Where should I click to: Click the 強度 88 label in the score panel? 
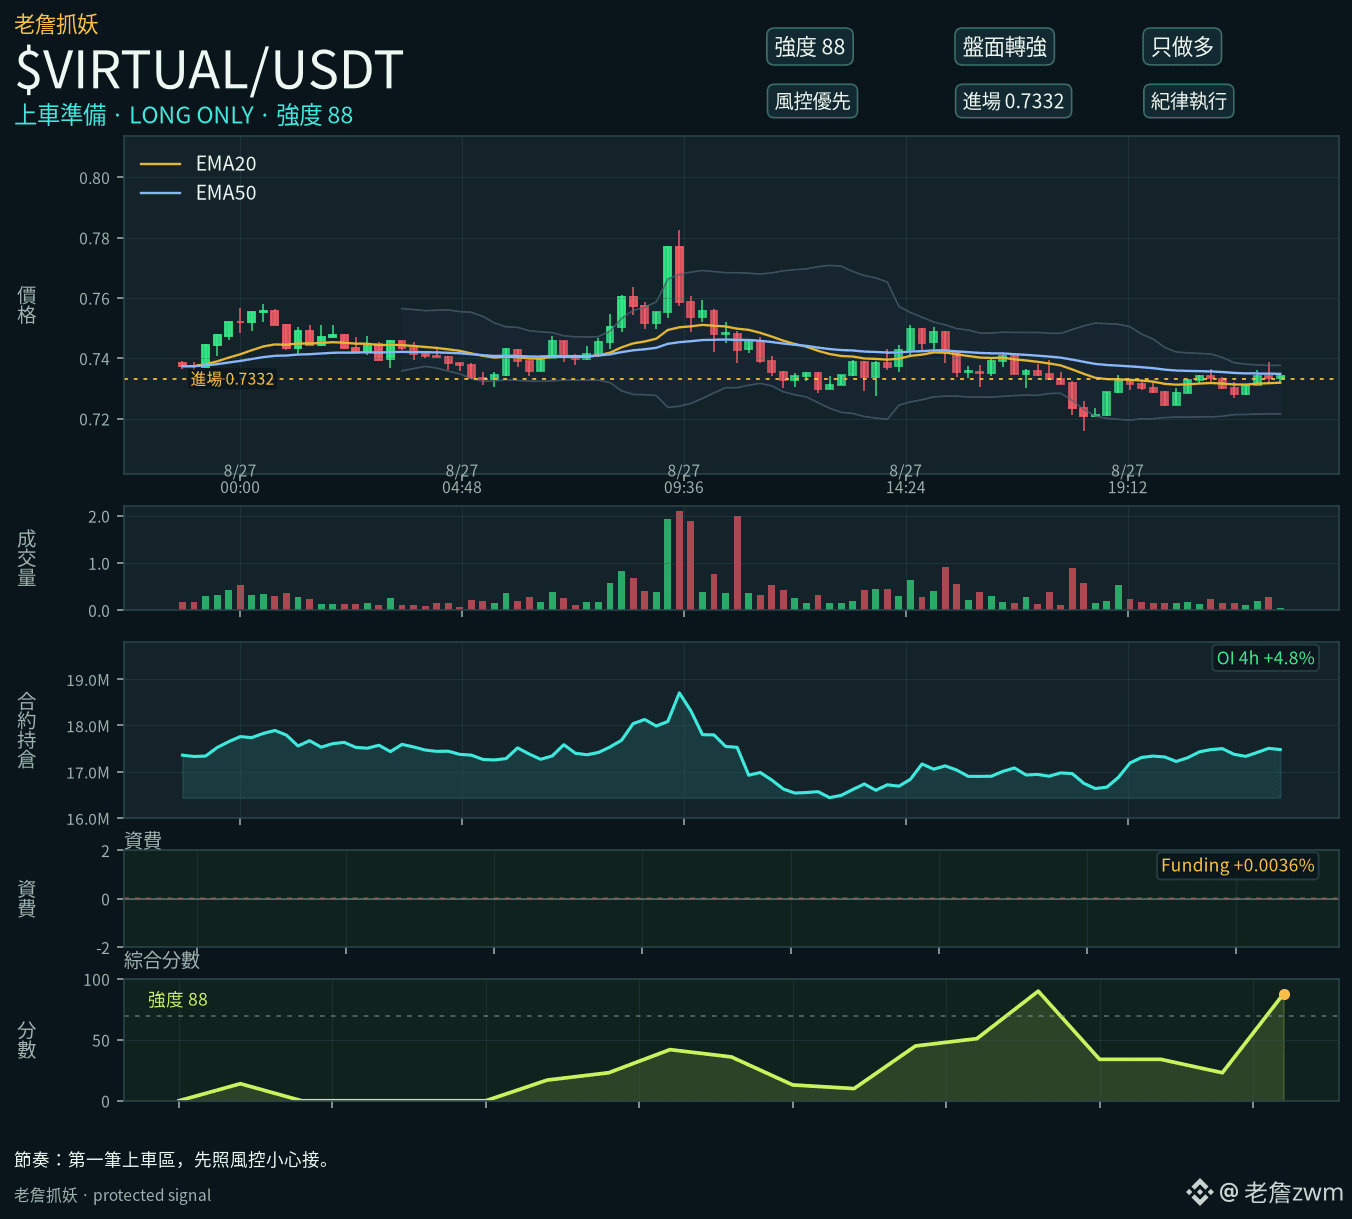pos(178,1000)
